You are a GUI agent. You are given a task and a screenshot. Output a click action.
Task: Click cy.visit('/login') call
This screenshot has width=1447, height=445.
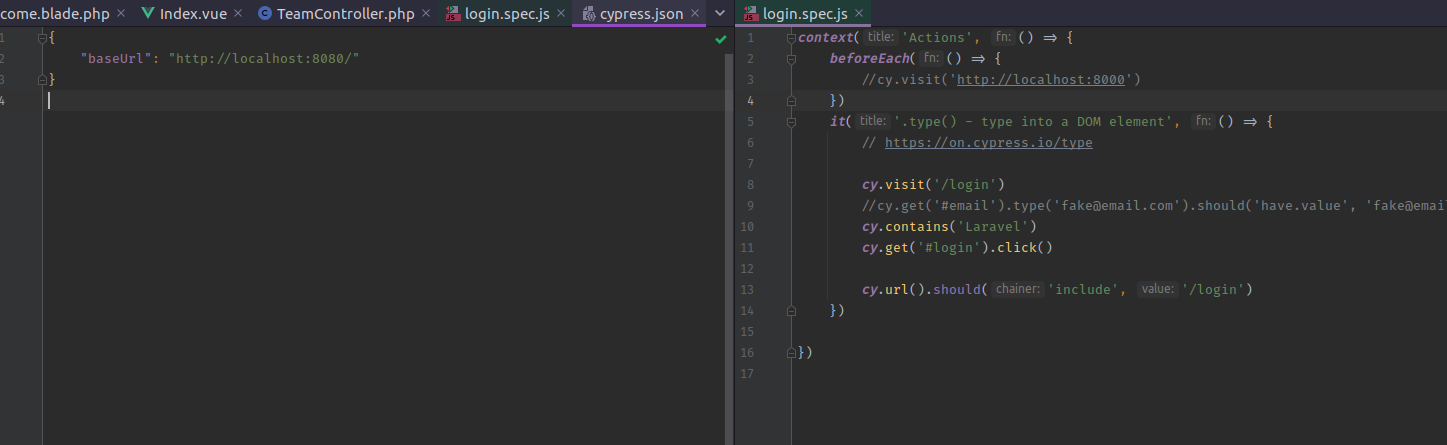pyautogui.click(x=933, y=185)
